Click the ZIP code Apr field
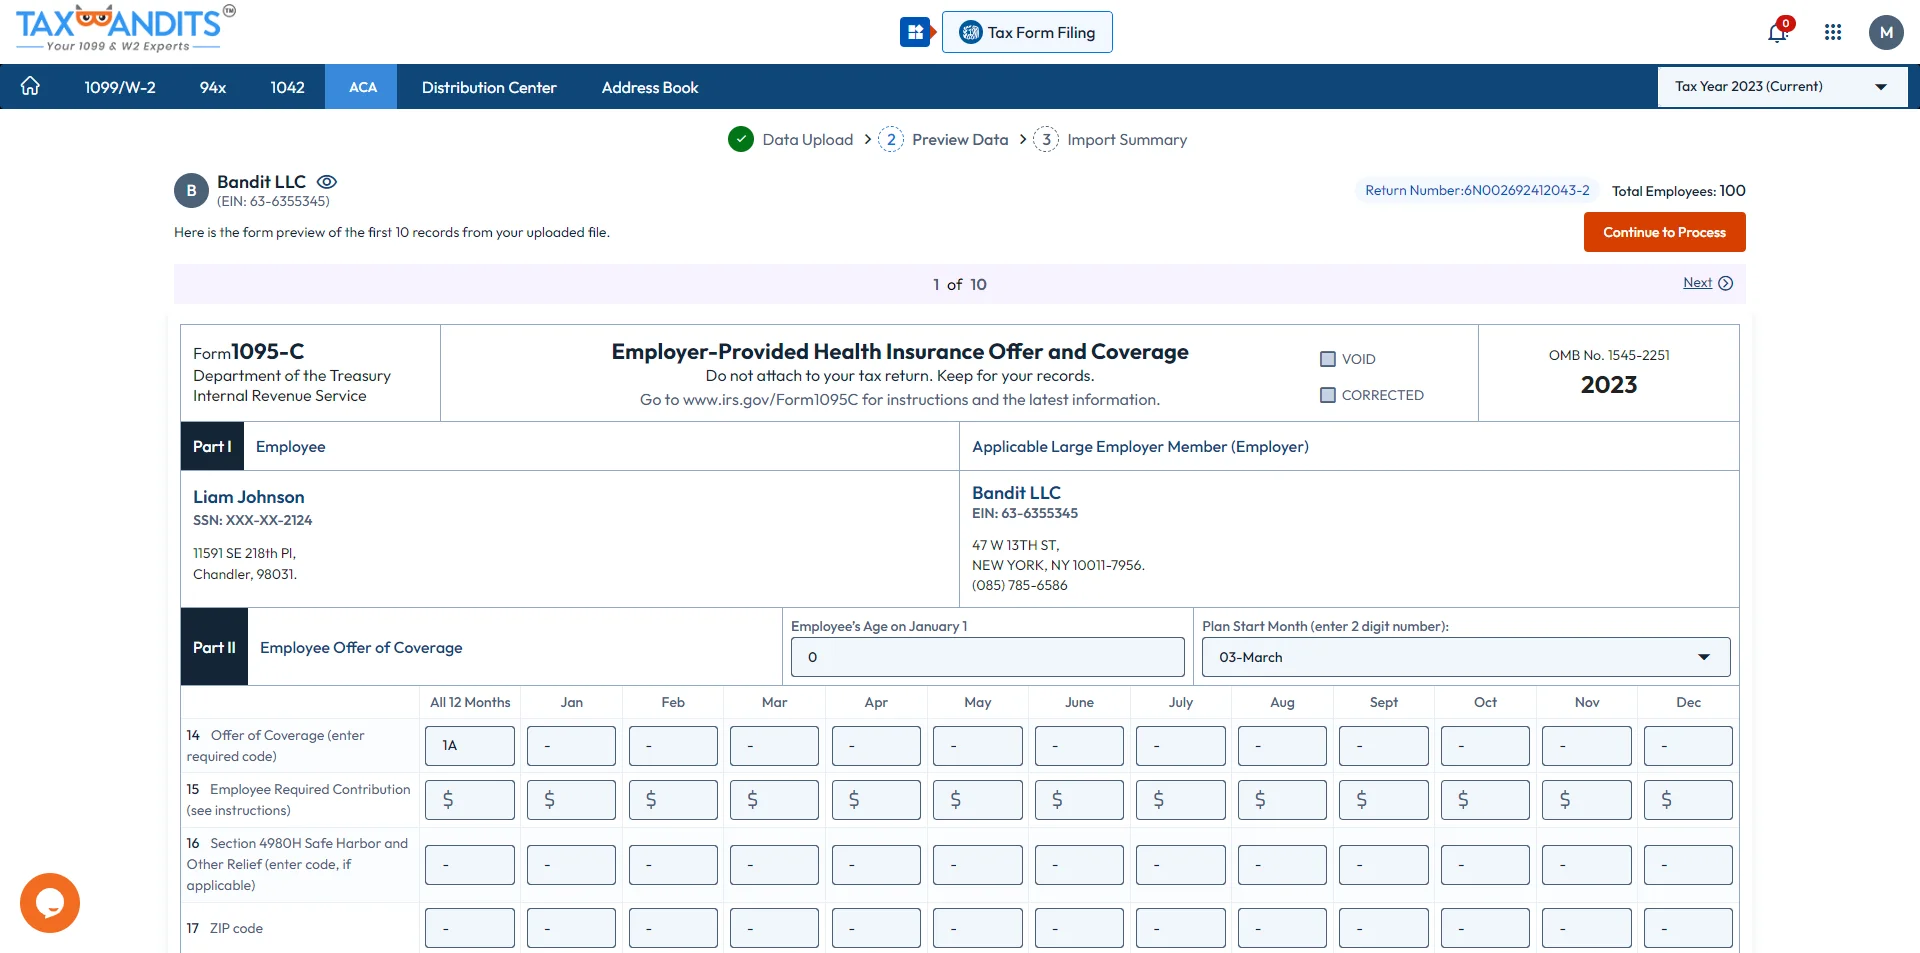 tap(876, 928)
